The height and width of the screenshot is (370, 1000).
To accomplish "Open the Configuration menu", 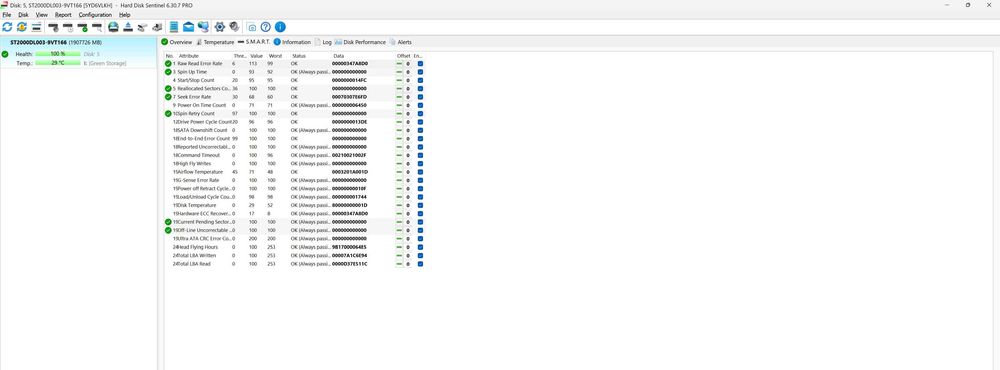I will click(x=95, y=15).
